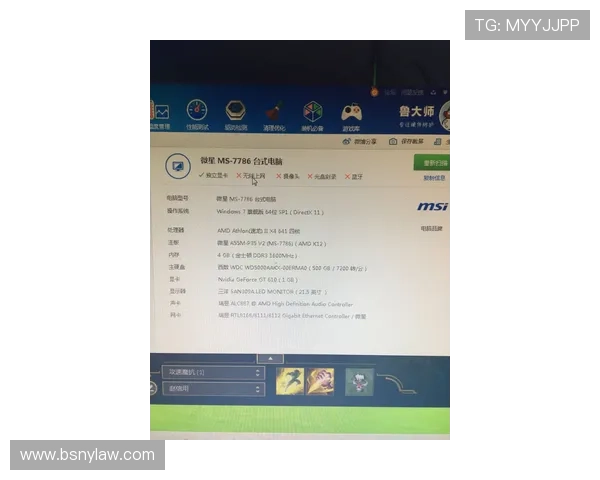Viewport: 600px width, 480px height.
Task: Open the 性能测试 performance test gauge icon
Action: pos(197,110)
